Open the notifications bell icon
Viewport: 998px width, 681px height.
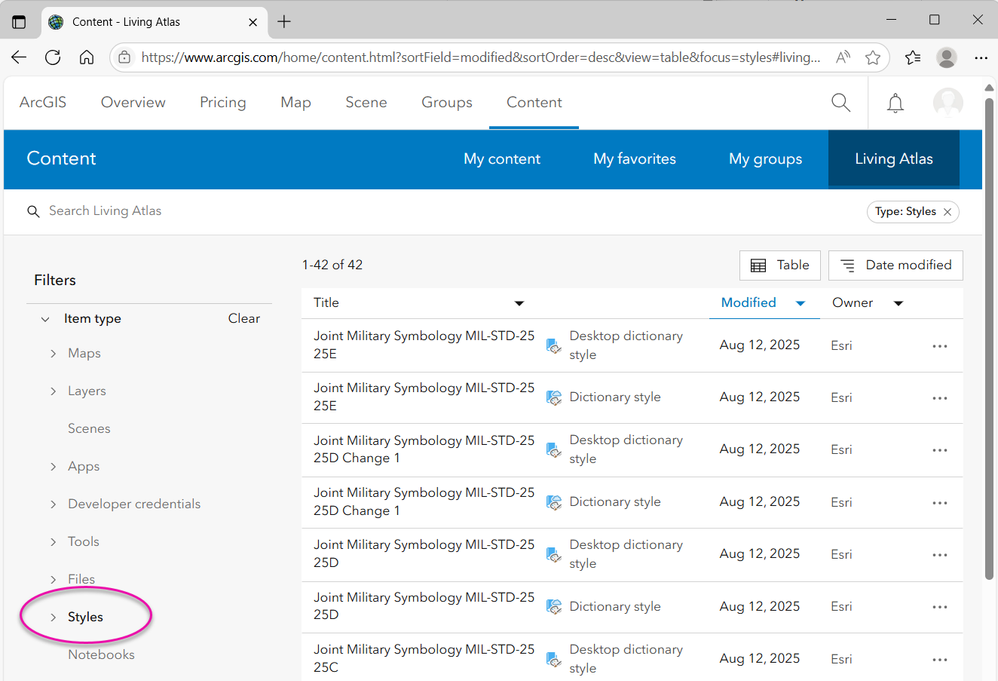point(895,103)
